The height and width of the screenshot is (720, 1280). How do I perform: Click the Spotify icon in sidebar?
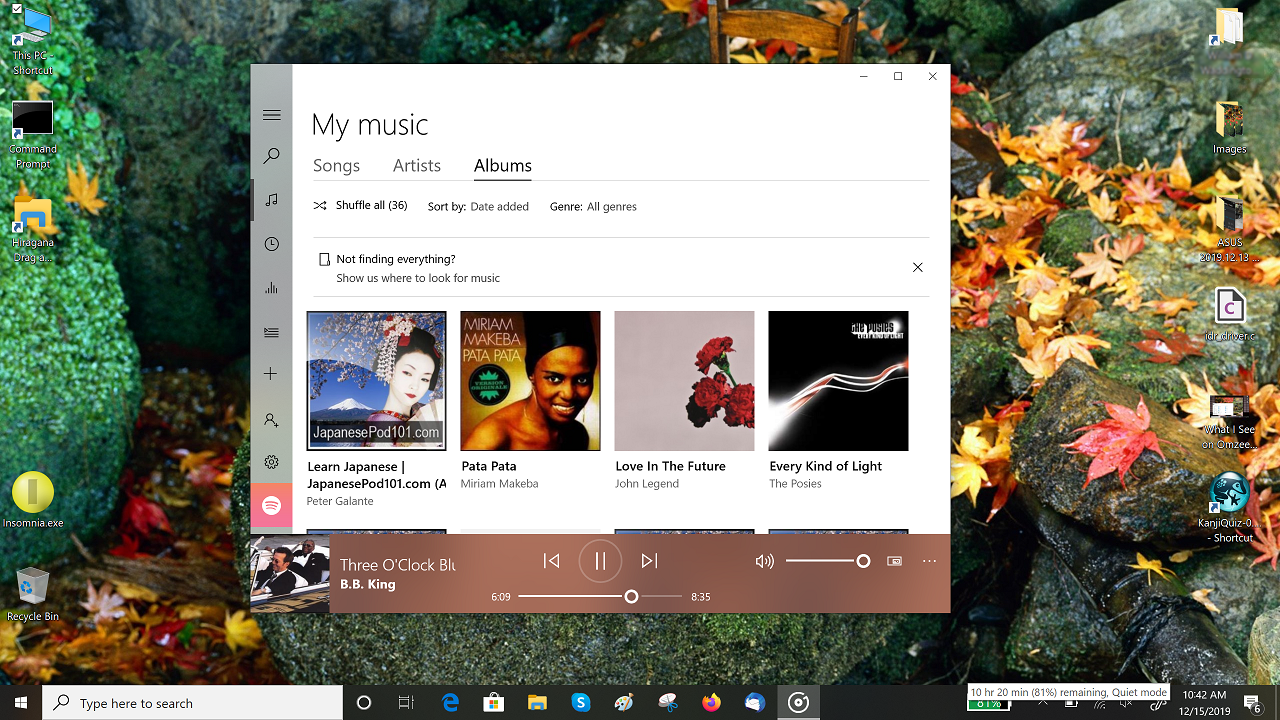pyautogui.click(x=271, y=507)
